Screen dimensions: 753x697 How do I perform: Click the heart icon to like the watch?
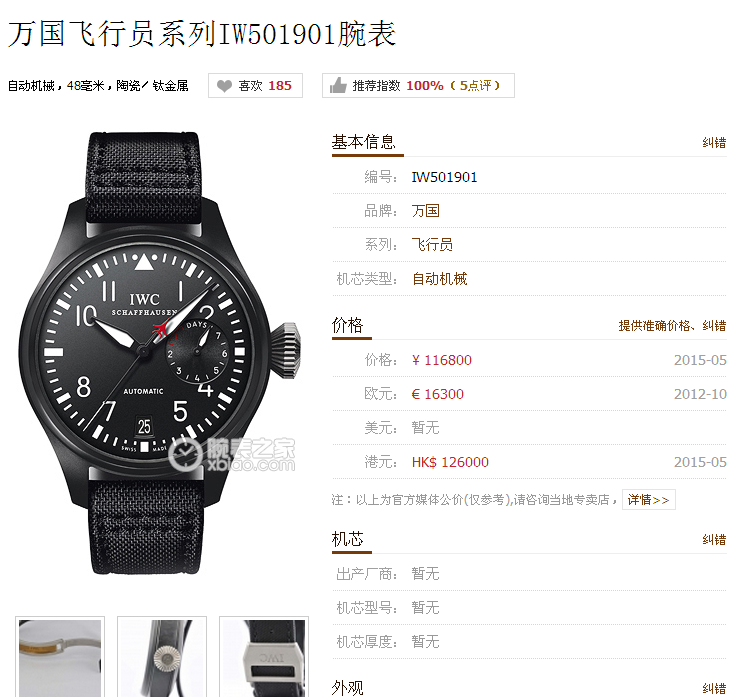click(224, 86)
